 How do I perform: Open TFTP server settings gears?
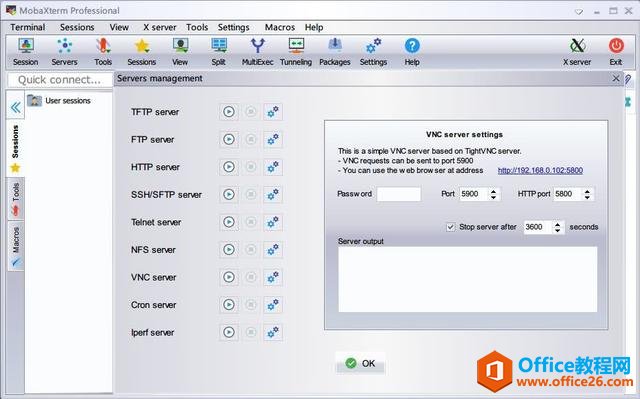[273, 112]
